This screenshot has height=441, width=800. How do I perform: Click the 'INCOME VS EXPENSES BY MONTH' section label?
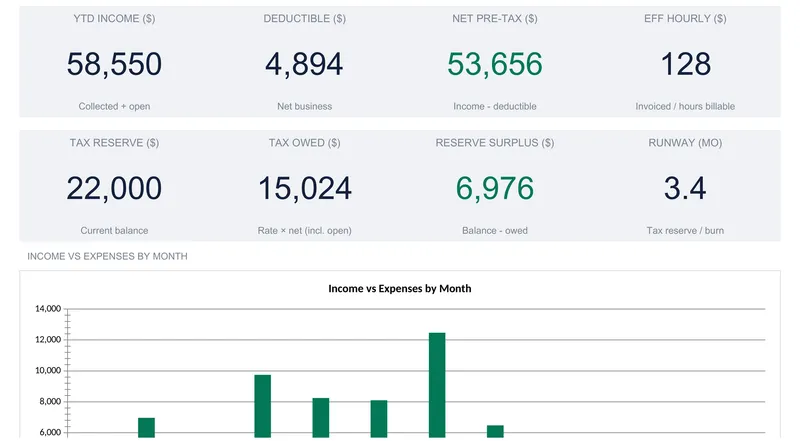[107, 257]
